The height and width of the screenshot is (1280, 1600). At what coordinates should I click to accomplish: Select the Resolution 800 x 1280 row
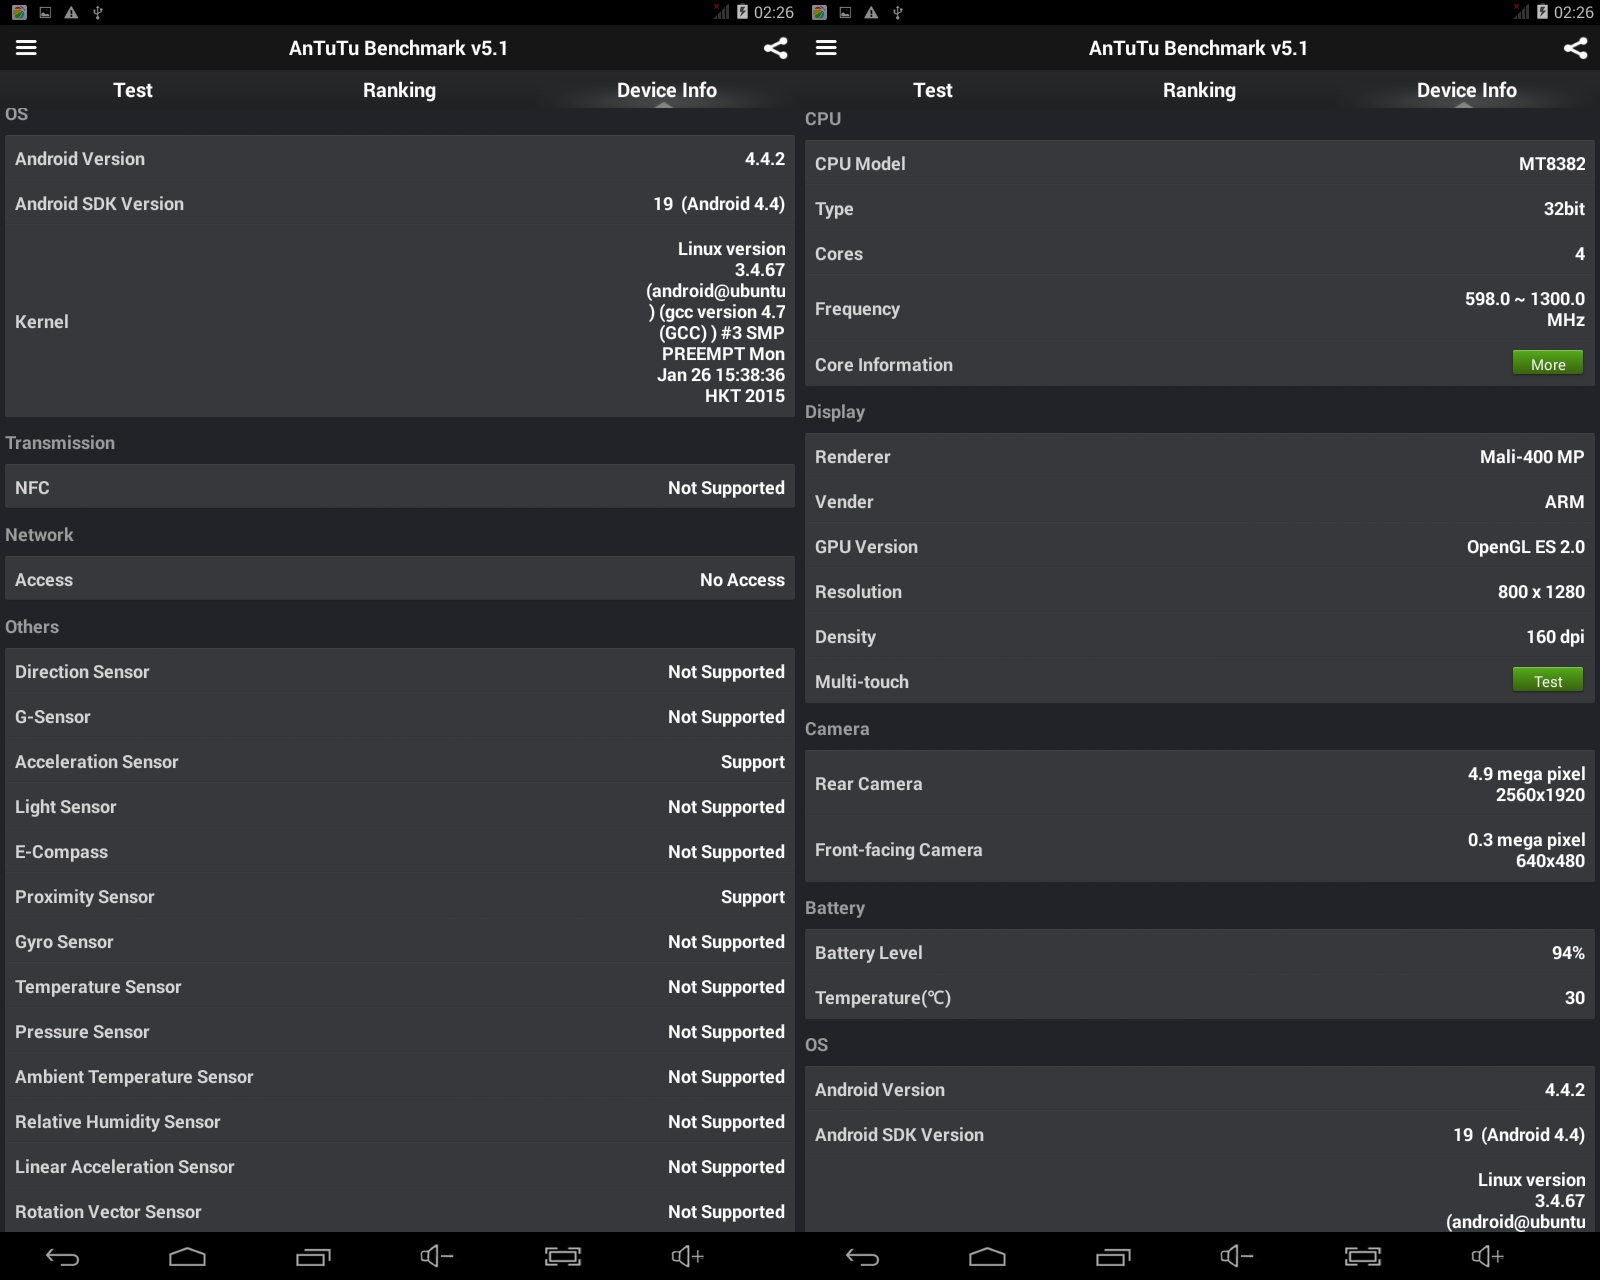(x=1199, y=591)
